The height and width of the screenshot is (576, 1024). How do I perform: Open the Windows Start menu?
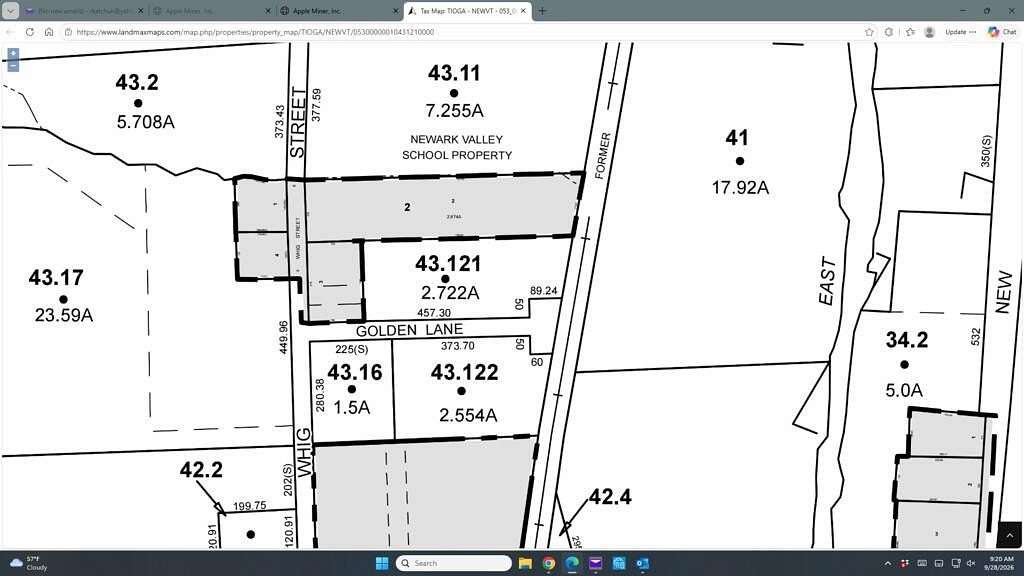382,563
